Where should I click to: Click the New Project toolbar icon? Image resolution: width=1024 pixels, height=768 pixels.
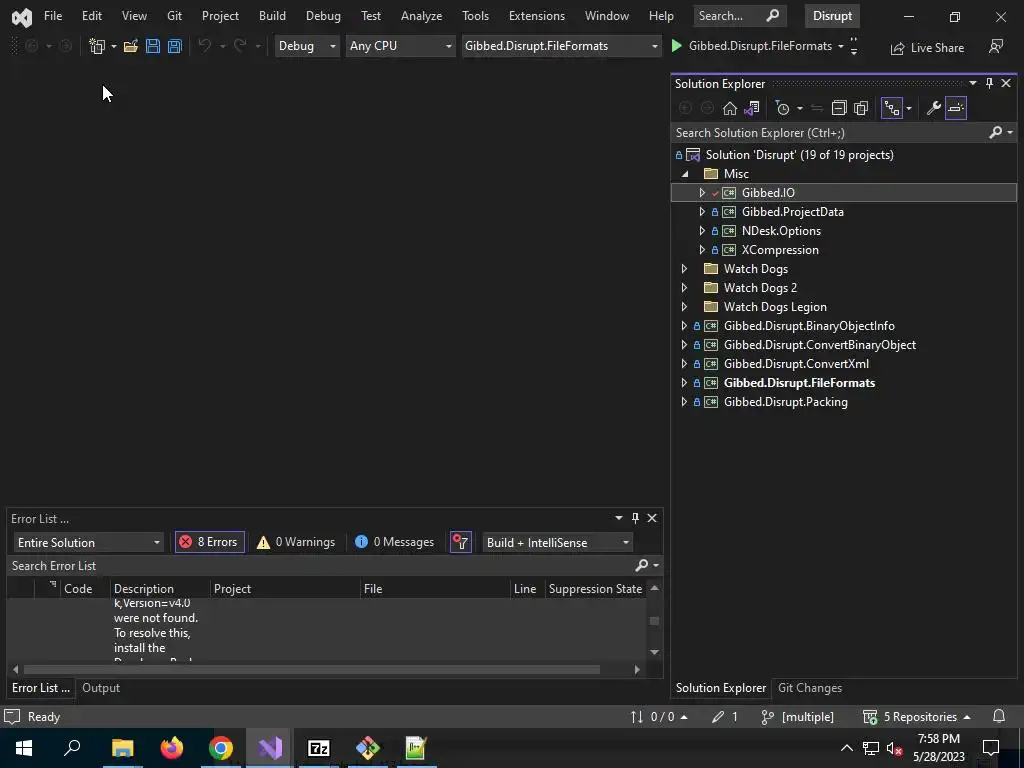pos(97,46)
